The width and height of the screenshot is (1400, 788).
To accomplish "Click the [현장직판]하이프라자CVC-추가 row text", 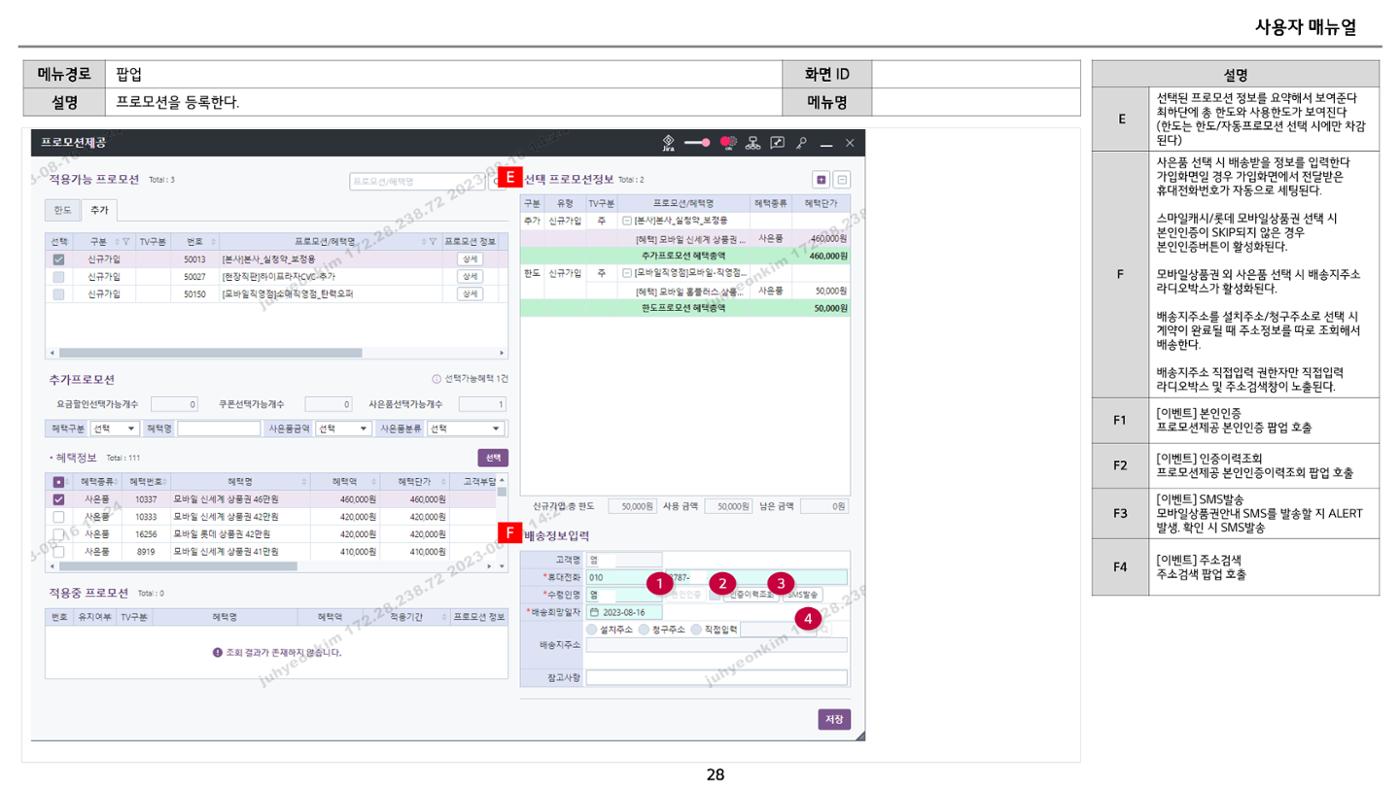I will (278, 276).
